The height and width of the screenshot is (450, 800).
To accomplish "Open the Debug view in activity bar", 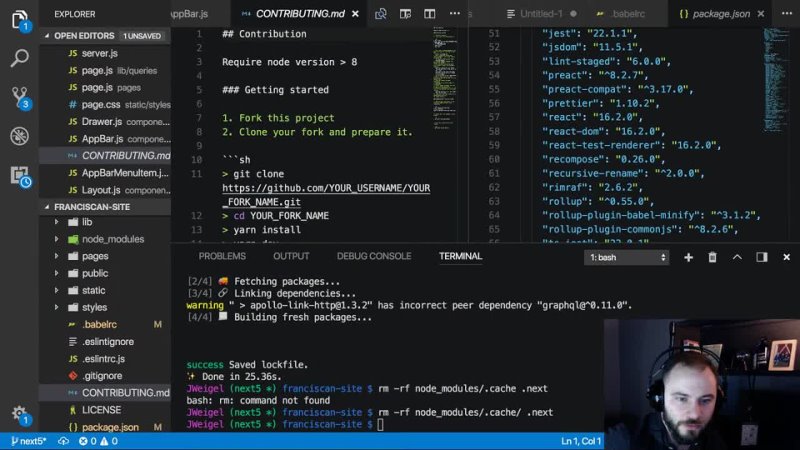I will coord(19,136).
